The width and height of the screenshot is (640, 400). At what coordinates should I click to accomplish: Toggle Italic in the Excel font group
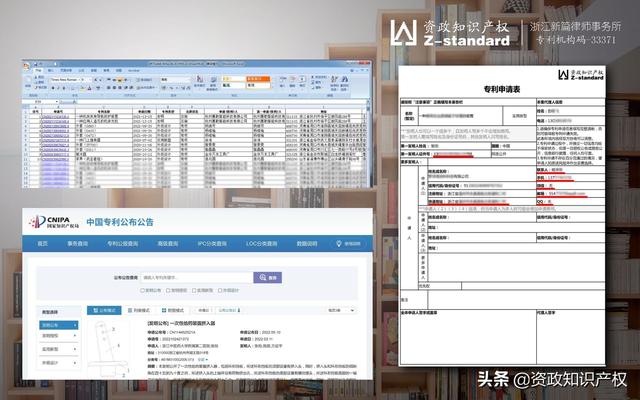(x=58, y=88)
